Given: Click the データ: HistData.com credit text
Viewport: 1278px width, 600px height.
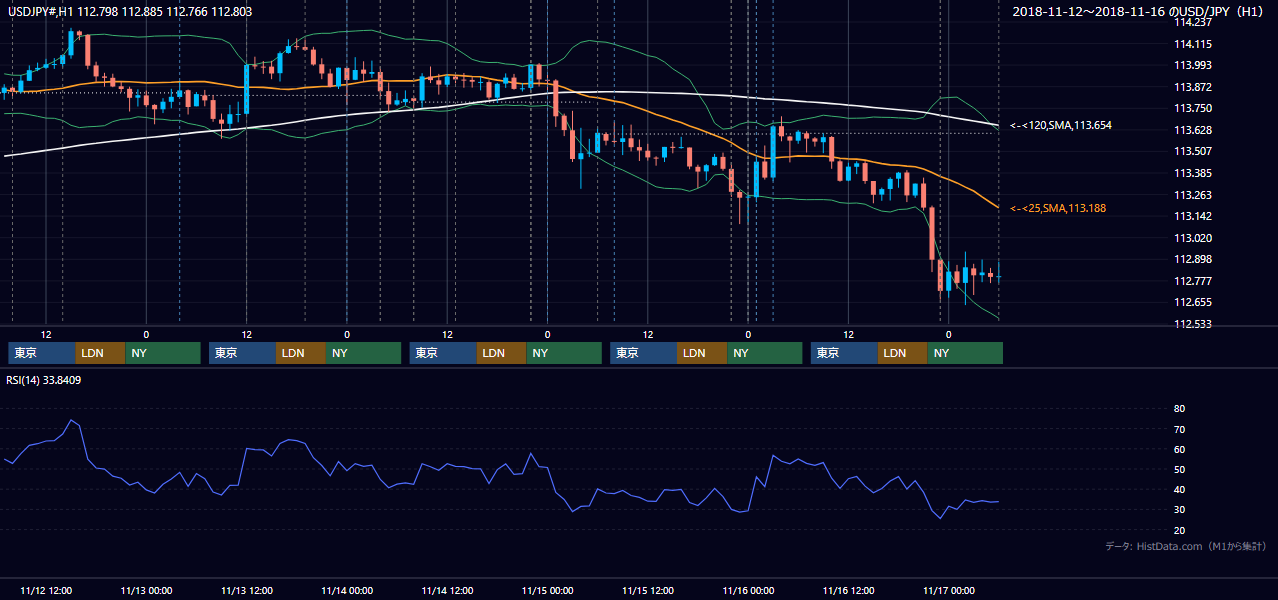Looking at the screenshot, I should (x=1186, y=546).
